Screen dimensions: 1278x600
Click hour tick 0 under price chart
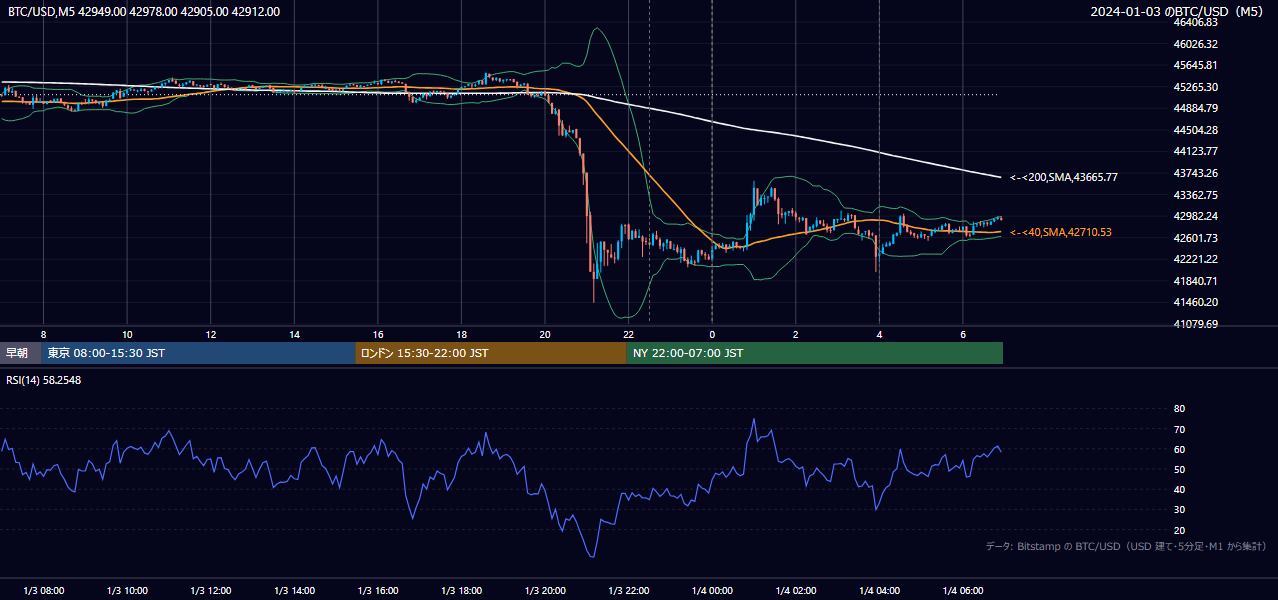712,334
